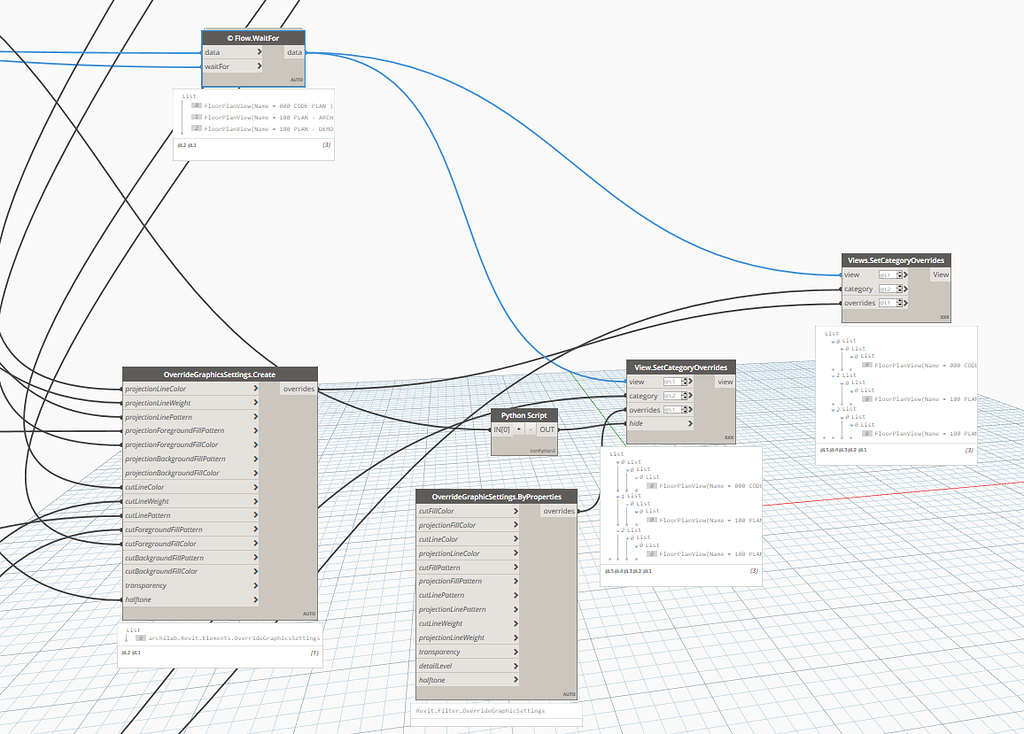The image size is (1024, 734).
Task: Toggle cross-product lacing on Views.SetCategoryOverrides
Action: click(944, 316)
